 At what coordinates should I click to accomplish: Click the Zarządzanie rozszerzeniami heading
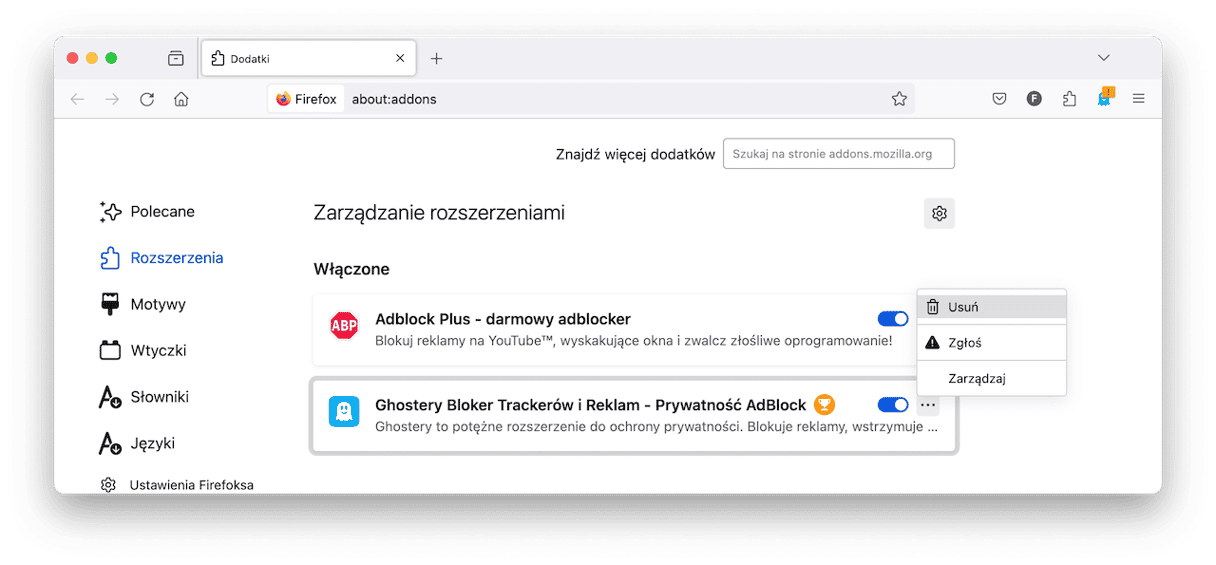pyautogui.click(x=439, y=213)
